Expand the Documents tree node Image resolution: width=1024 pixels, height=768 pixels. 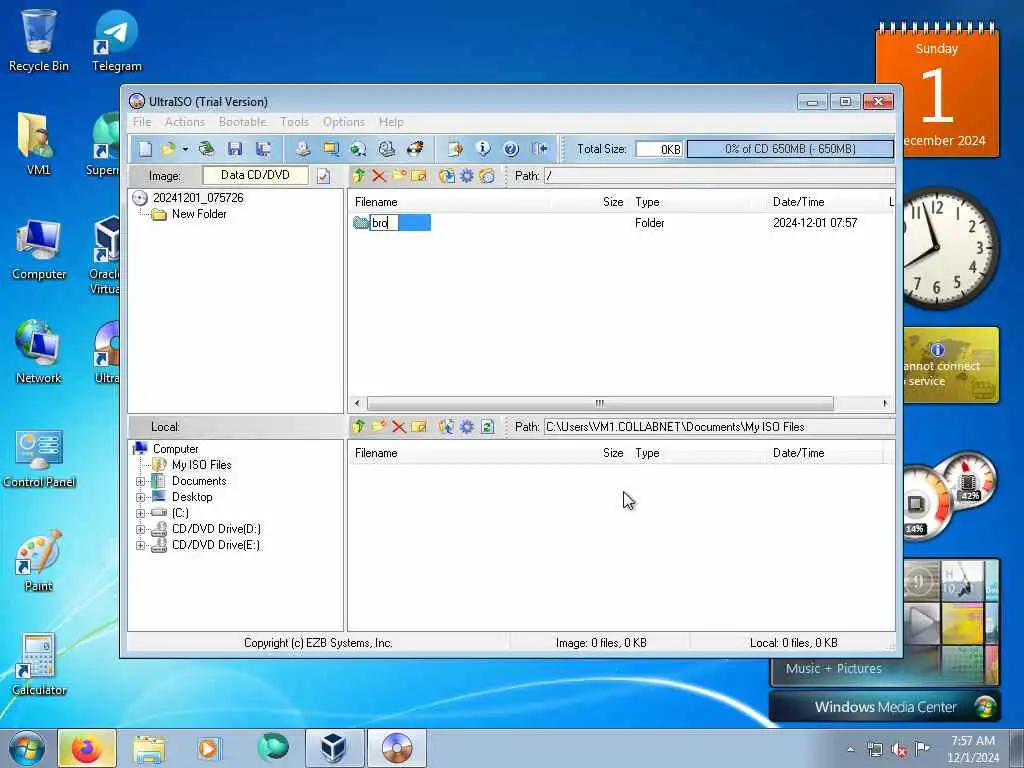tap(140, 481)
